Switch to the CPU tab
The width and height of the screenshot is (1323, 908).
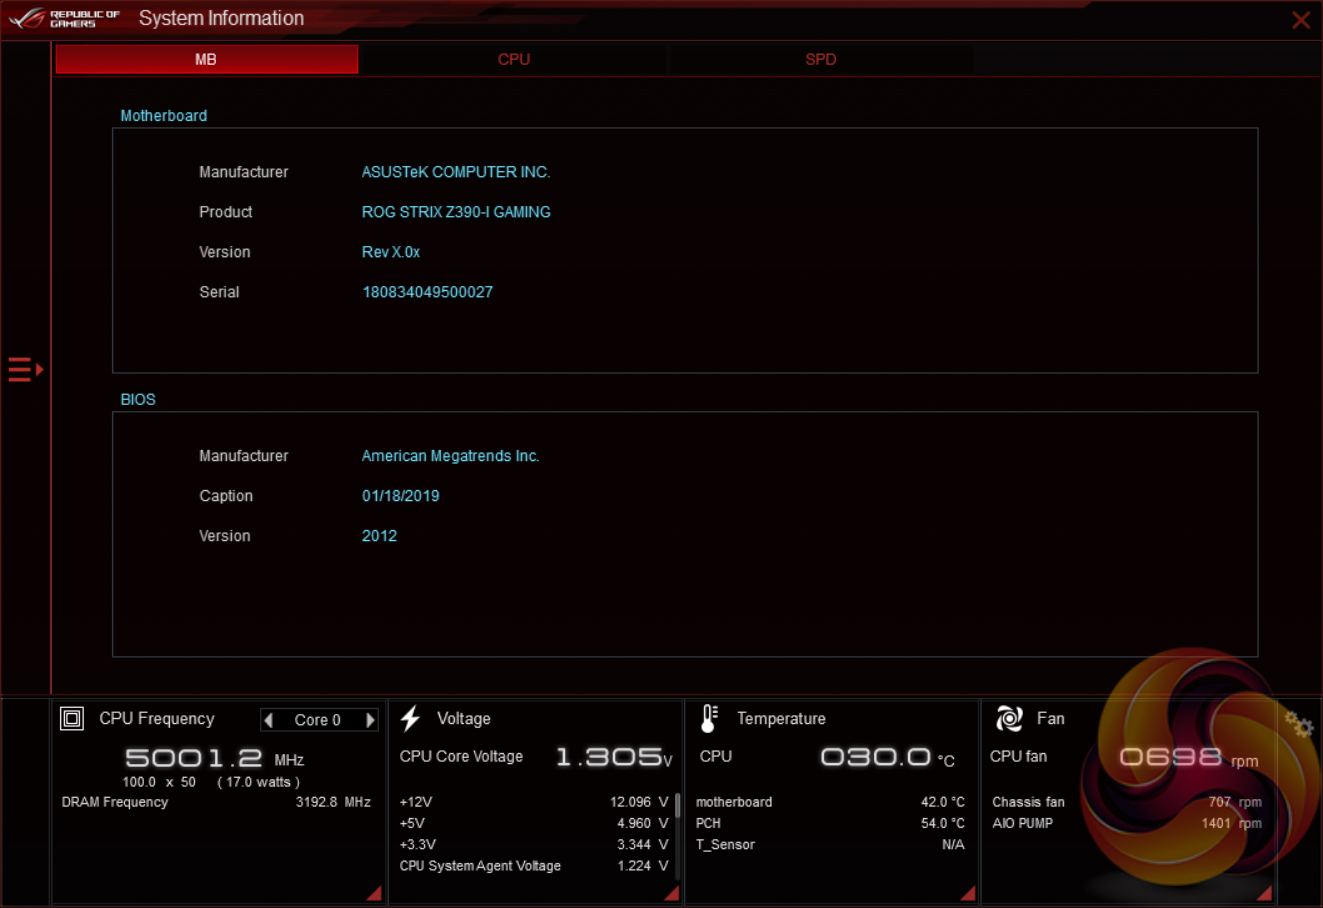514,59
